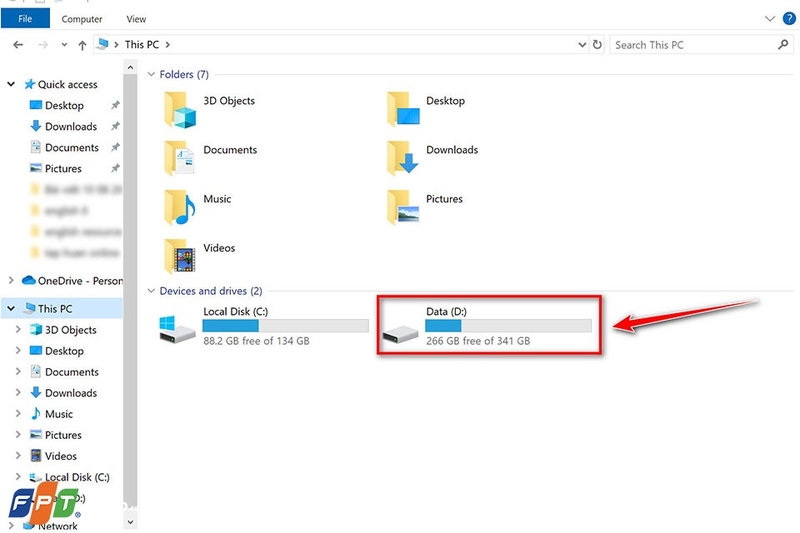Expand Desktop under This PC tree
Image resolution: width=800 pixels, height=533 pixels.
(x=18, y=350)
